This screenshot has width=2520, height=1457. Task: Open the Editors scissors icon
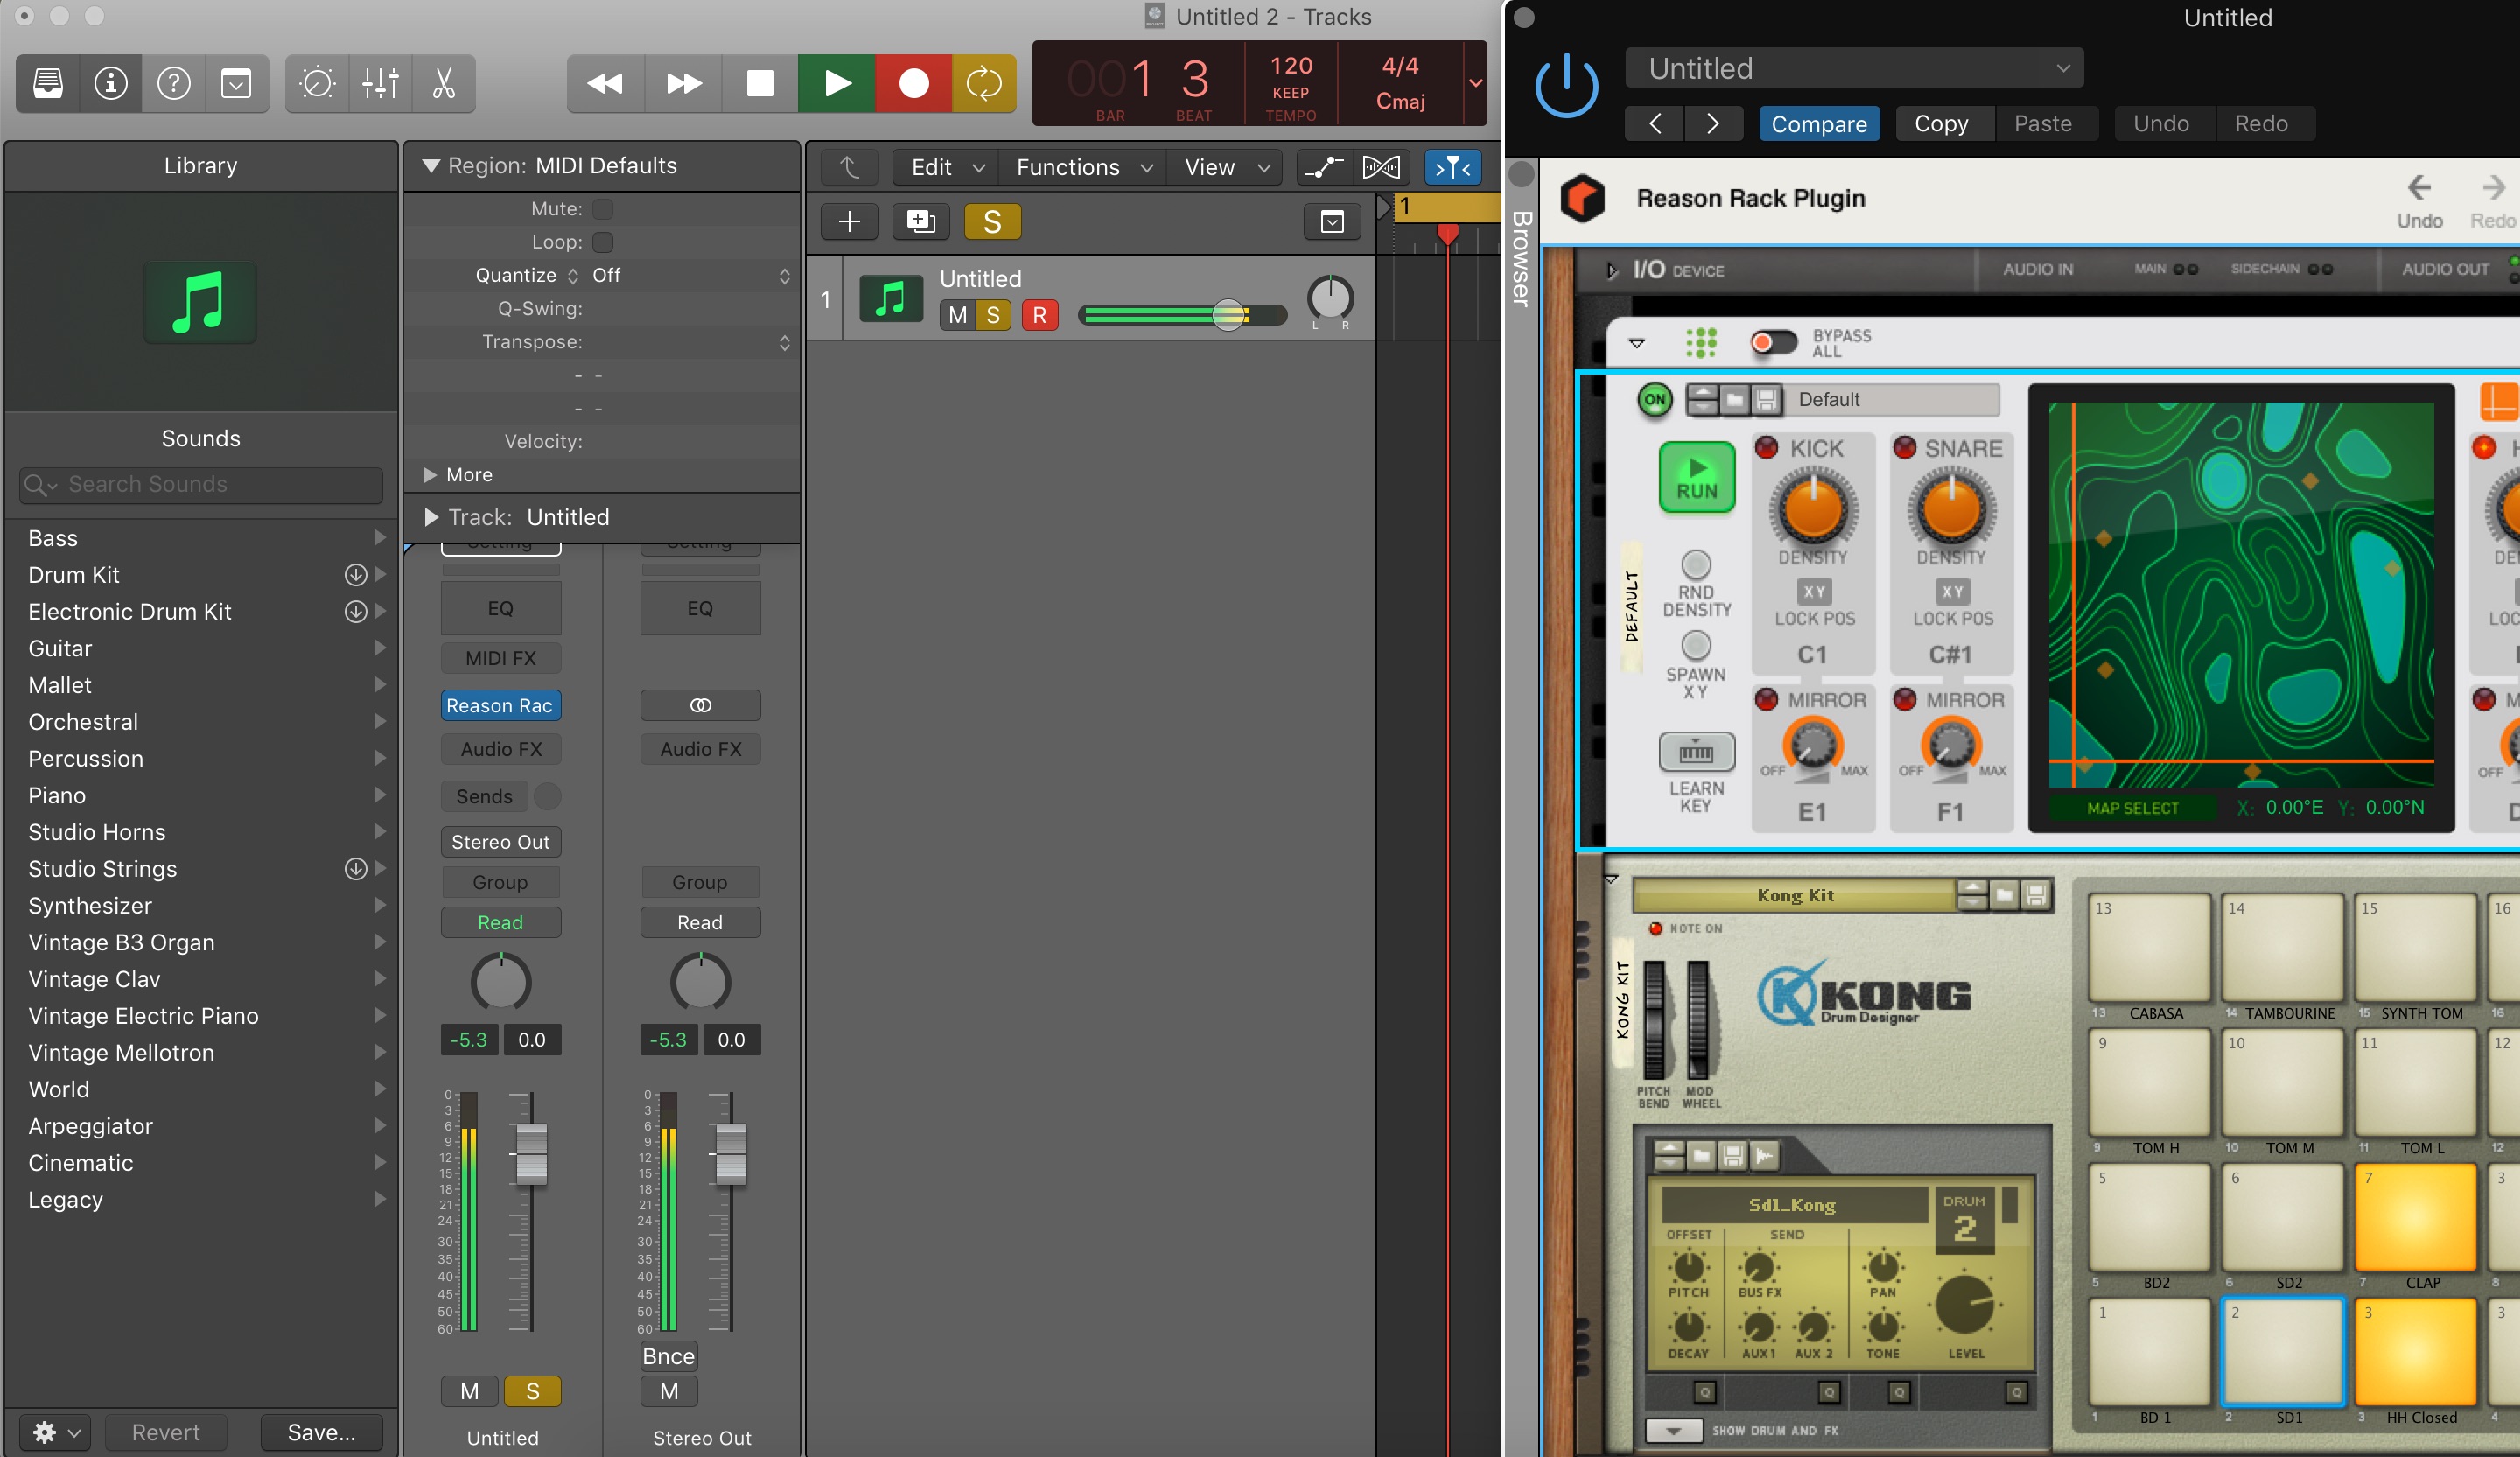pyautogui.click(x=443, y=83)
